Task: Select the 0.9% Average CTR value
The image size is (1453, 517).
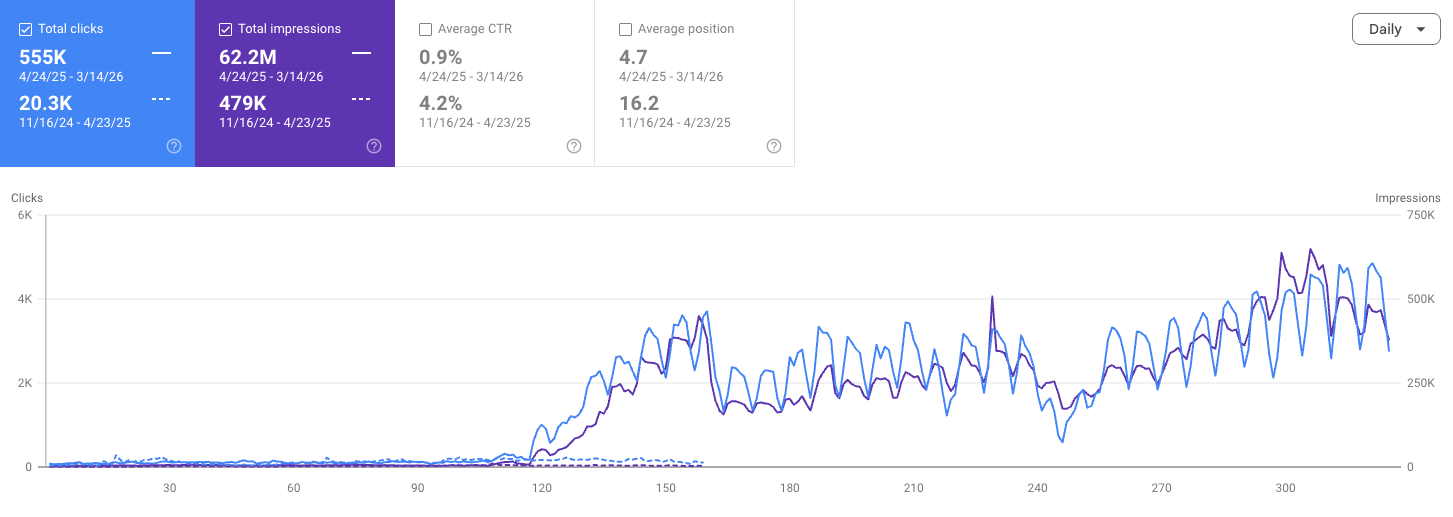Action: point(441,57)
